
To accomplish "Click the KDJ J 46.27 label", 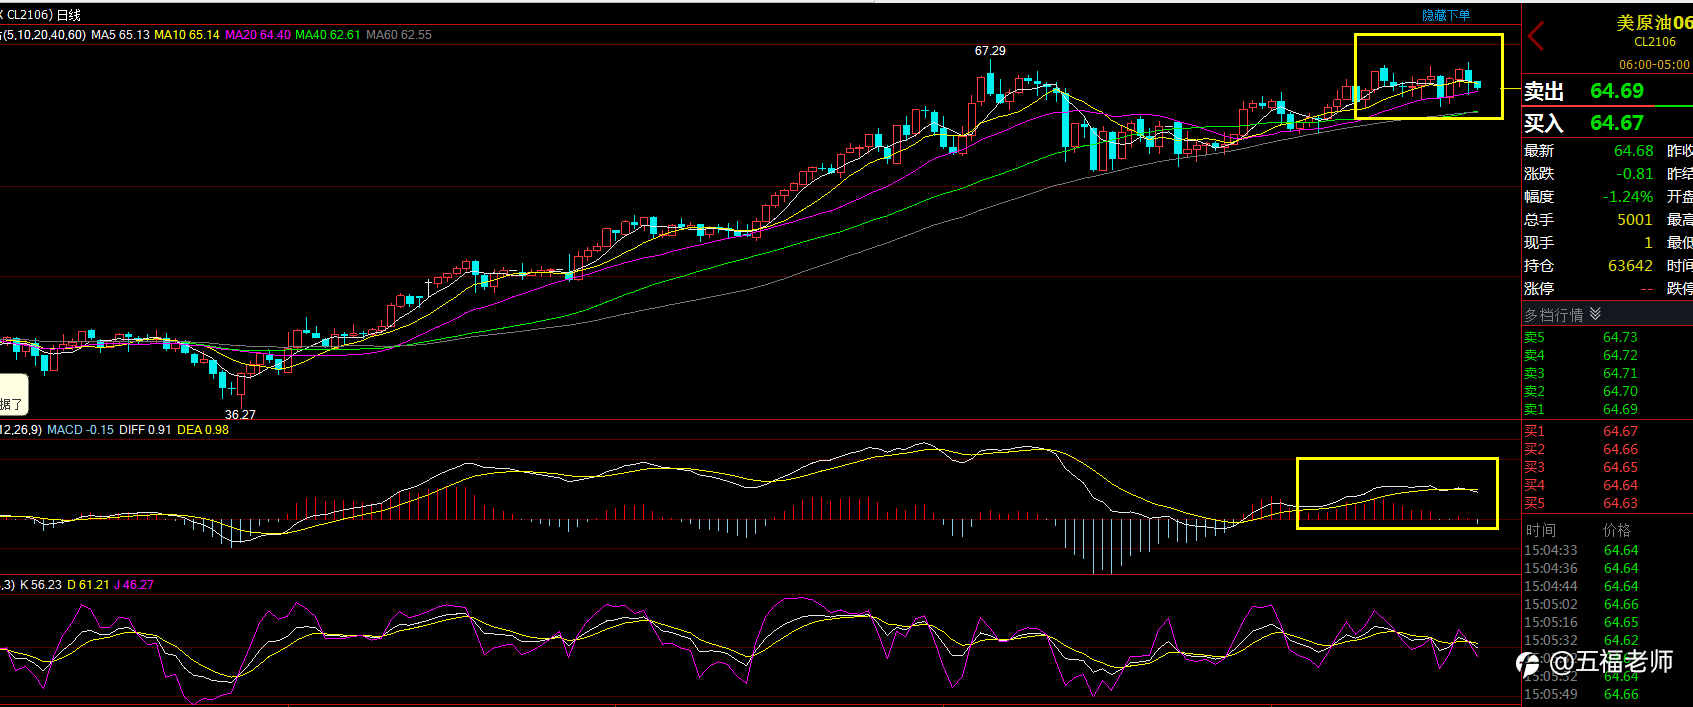I will (134, 585).
